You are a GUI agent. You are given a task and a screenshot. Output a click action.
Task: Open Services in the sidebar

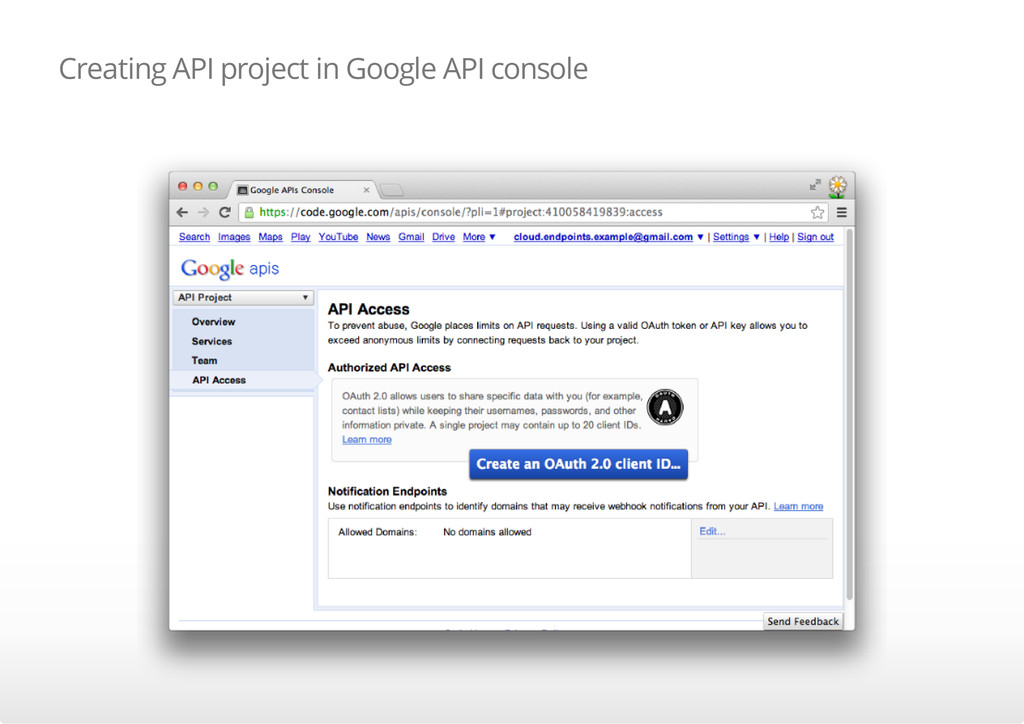tap(212, 341)
